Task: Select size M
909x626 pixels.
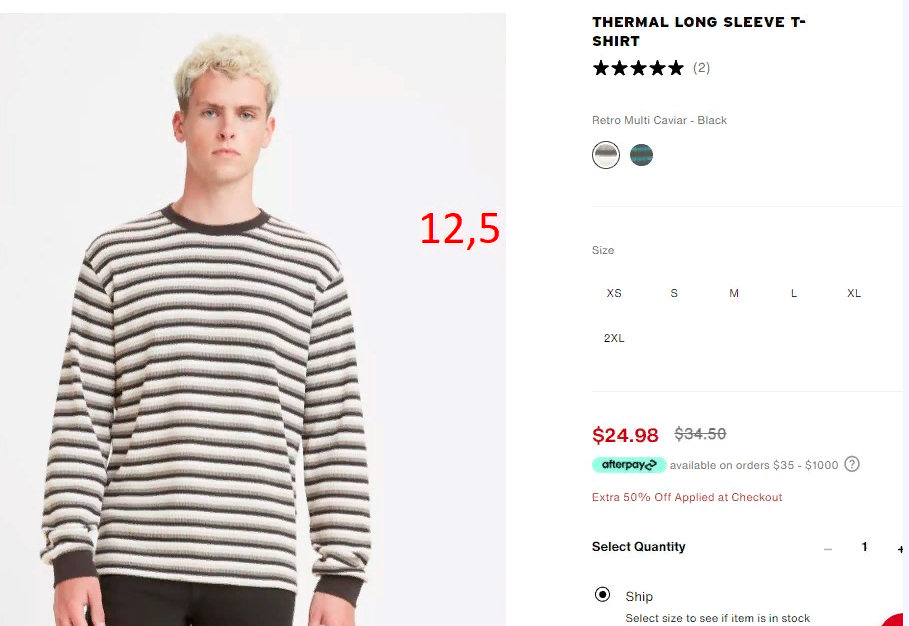Action: (x=734, y=293)
